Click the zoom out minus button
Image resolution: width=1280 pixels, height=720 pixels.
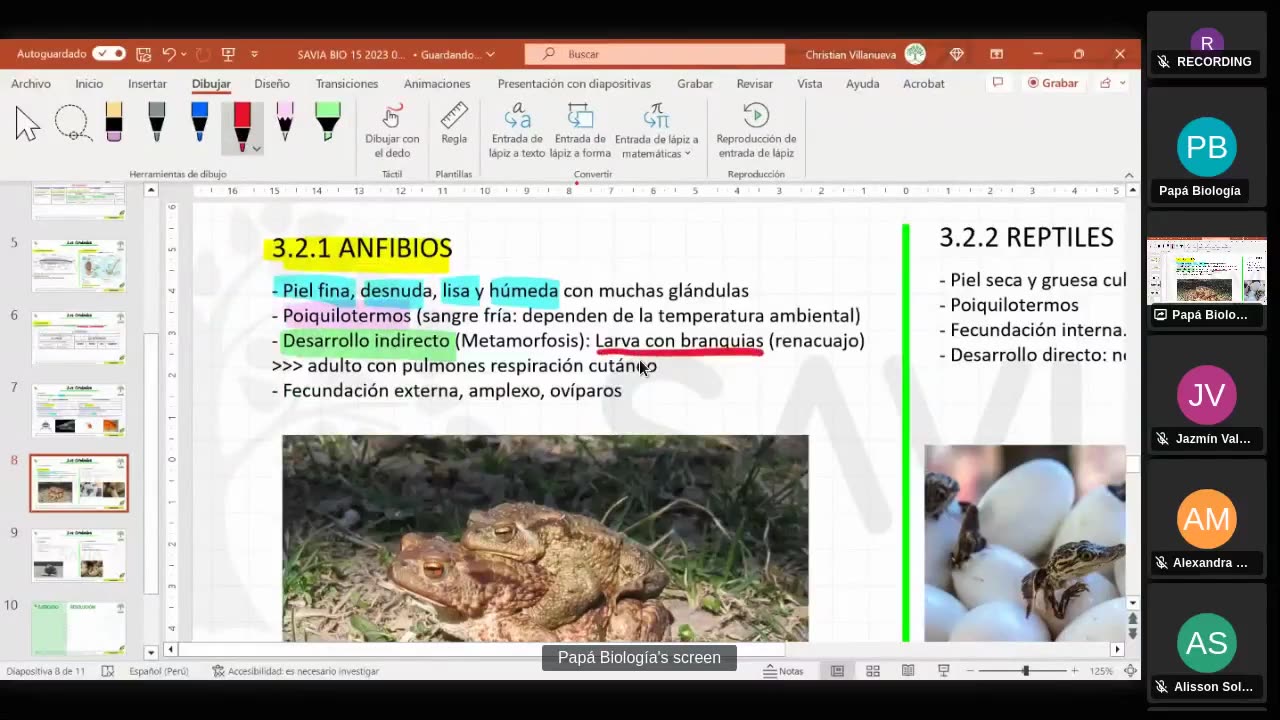(971, 671)
